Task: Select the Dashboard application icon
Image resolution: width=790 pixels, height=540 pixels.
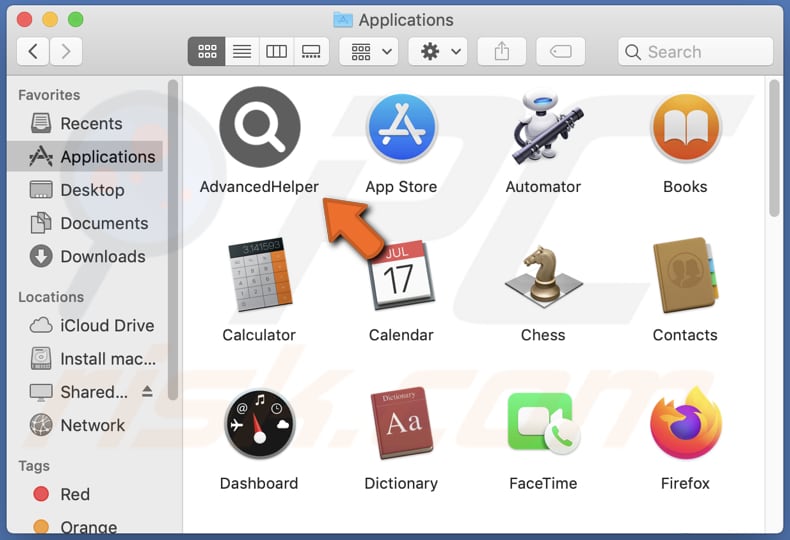Action: pos(259,424)
